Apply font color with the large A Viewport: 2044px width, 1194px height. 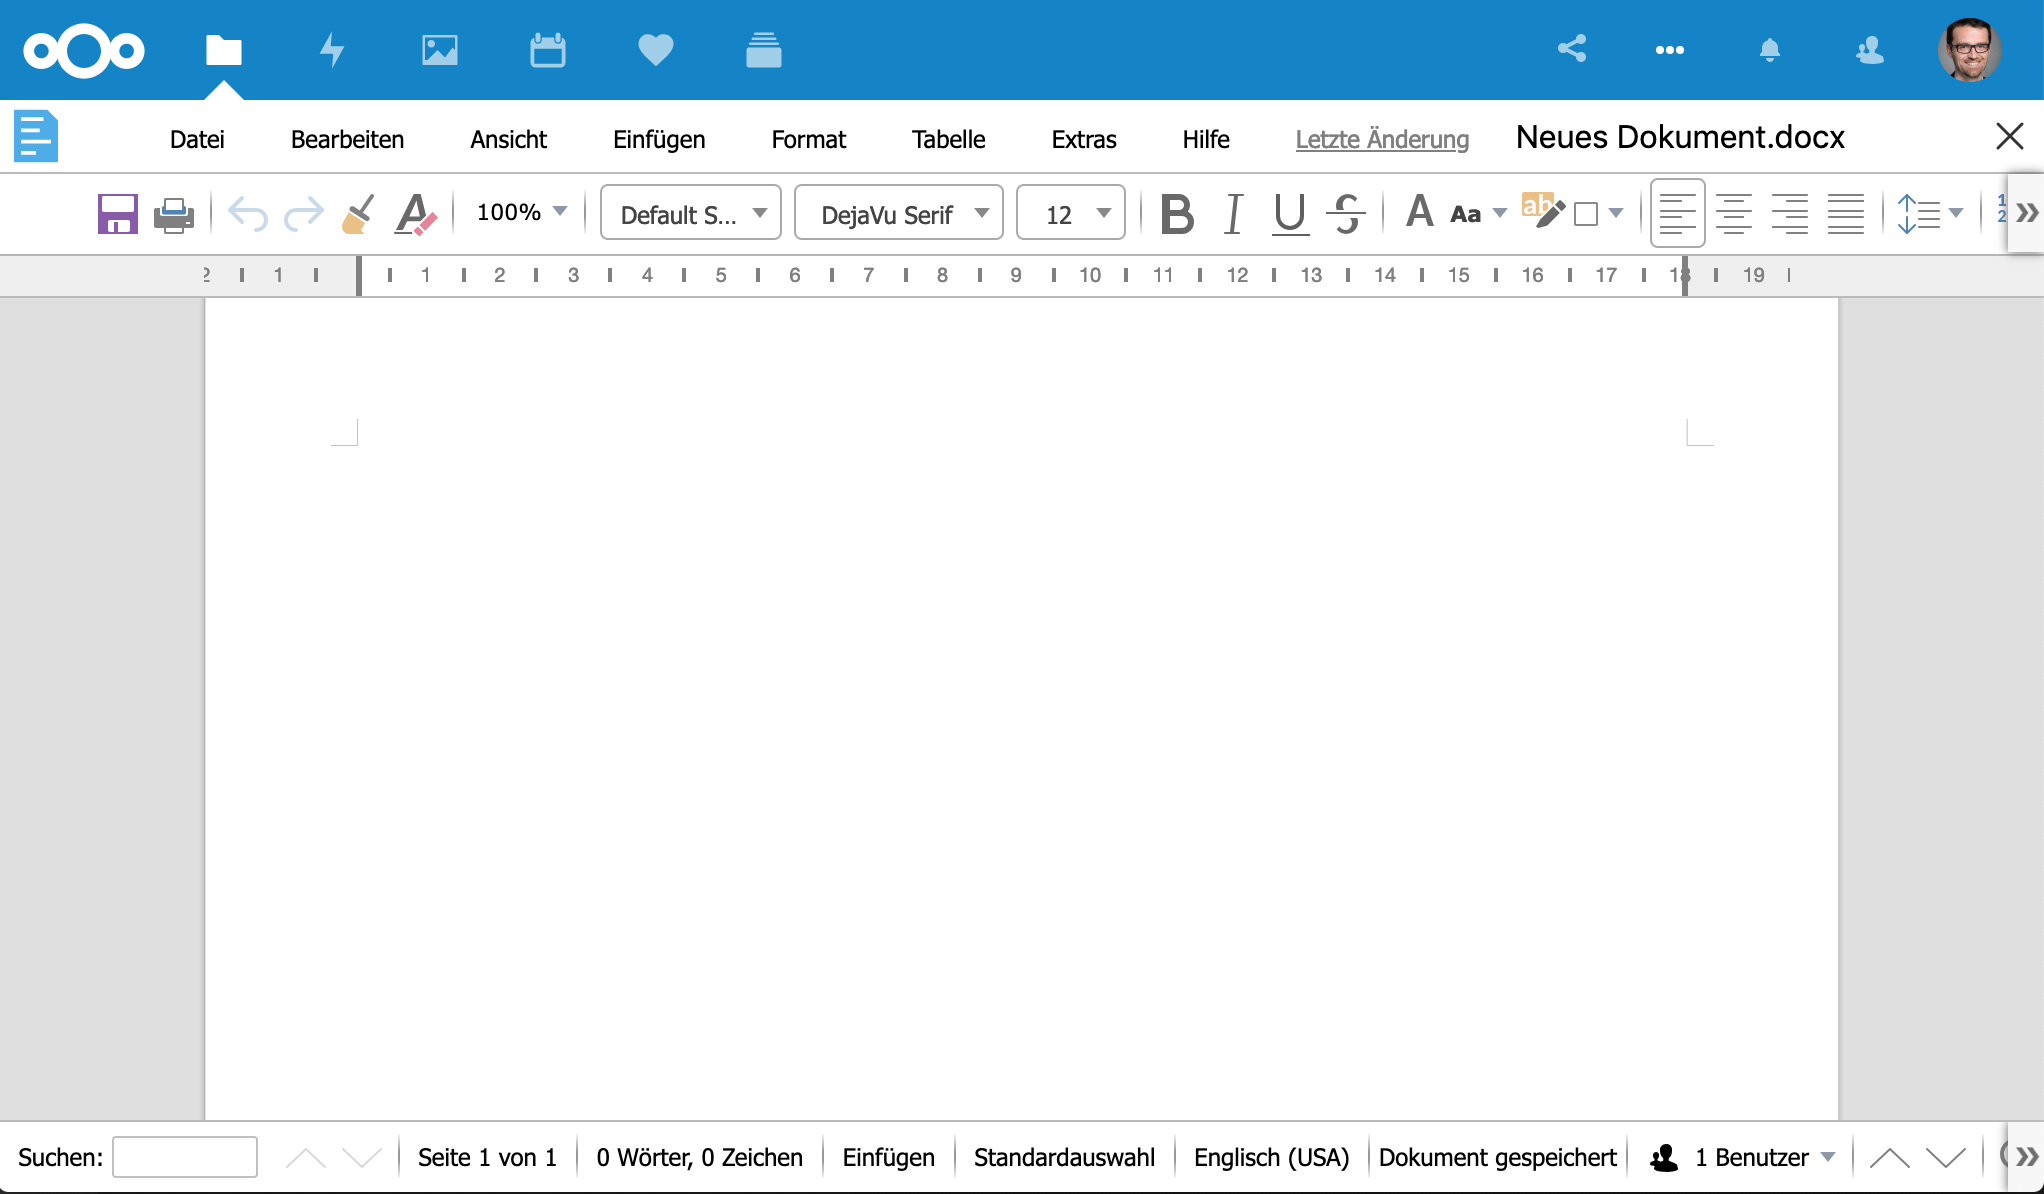[x=1420, y=212]
